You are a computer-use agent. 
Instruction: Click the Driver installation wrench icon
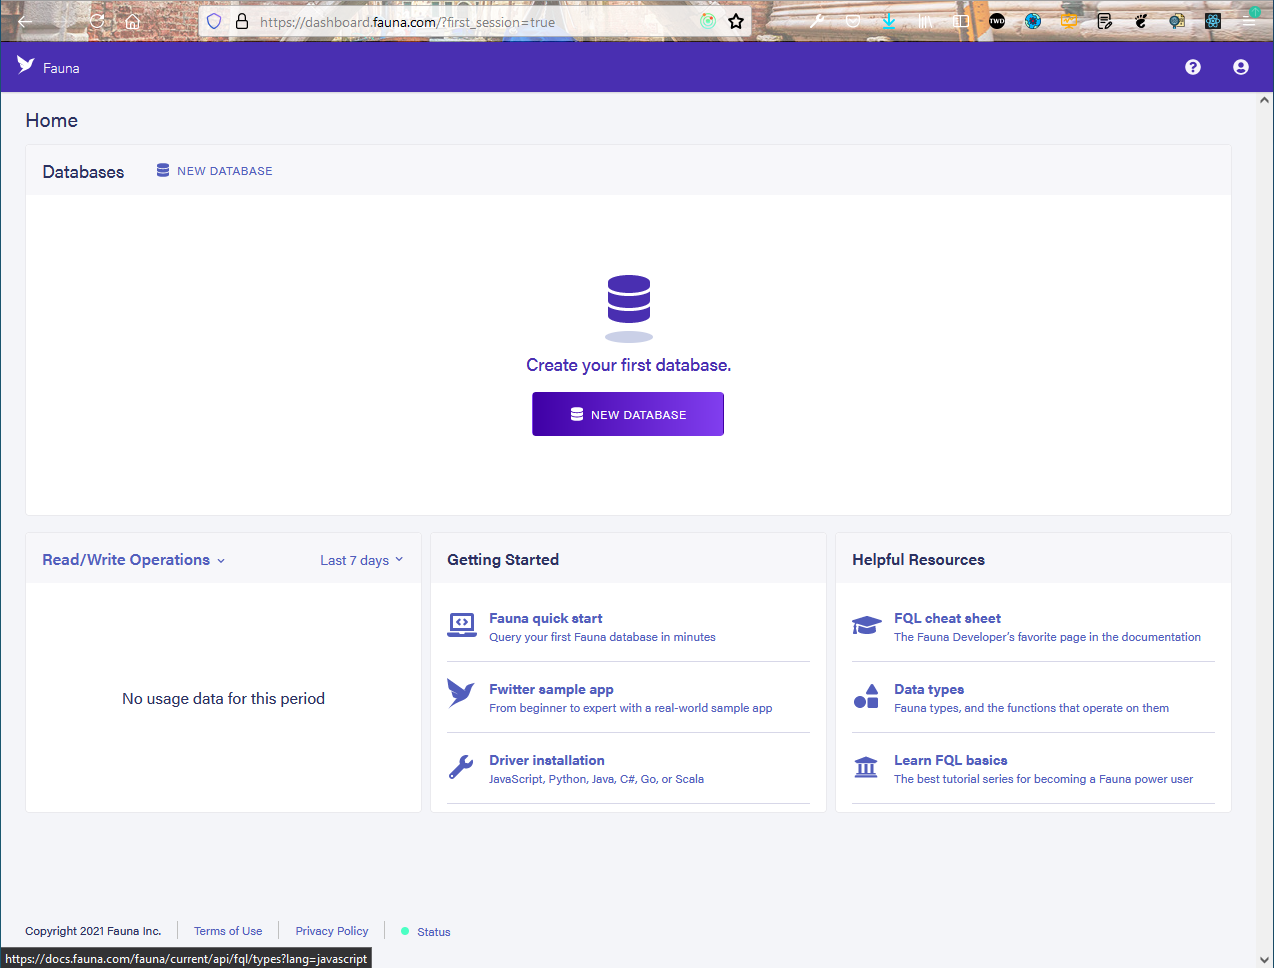(461, 767)
